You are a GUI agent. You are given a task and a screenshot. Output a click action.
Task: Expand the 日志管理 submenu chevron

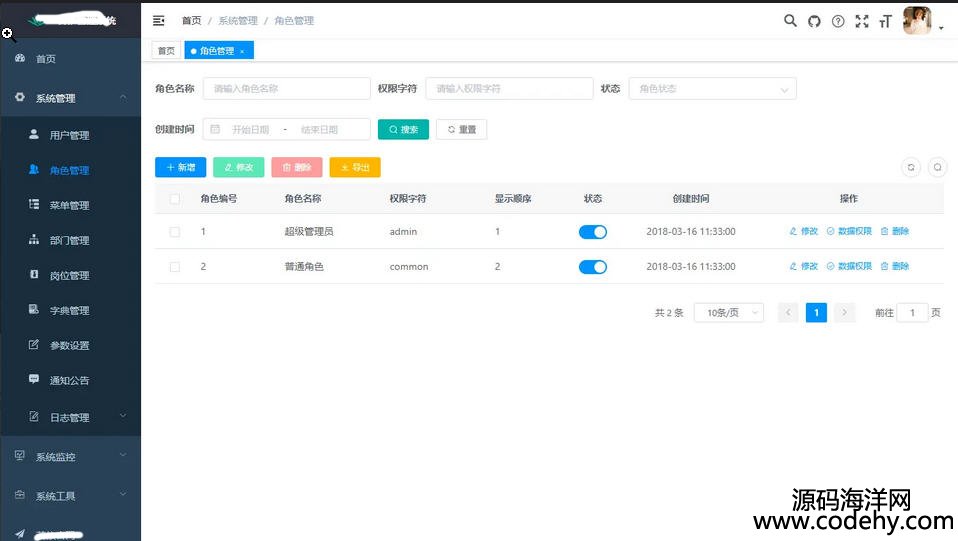123,416
